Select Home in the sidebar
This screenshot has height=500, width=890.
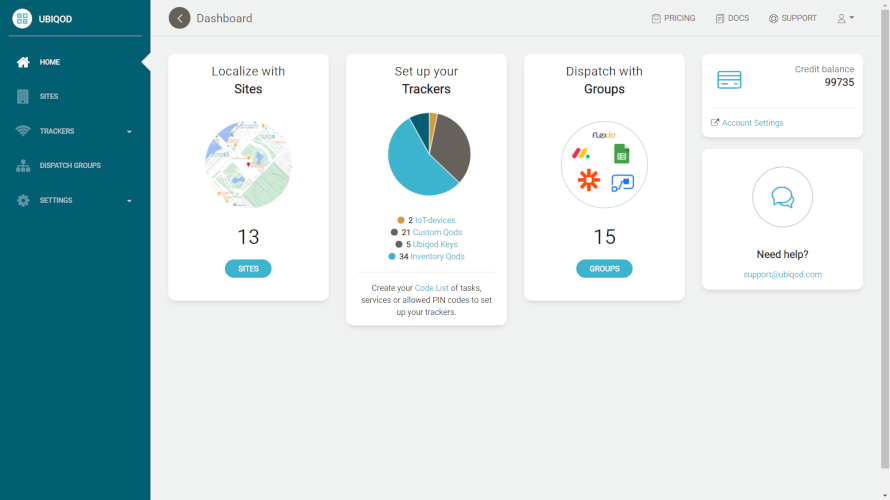50,62
